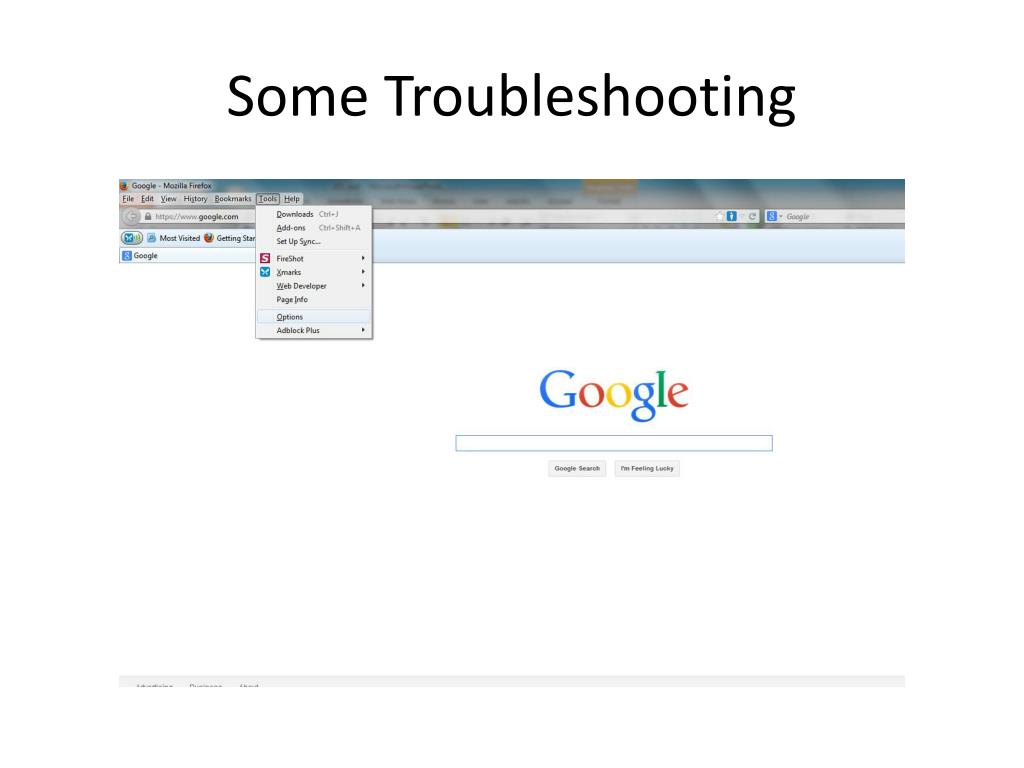Image resolution: width=1024 pixels, height=768 pixels.
Task: Click the I'm Feeling Lucky button
Action: point(647,468)
